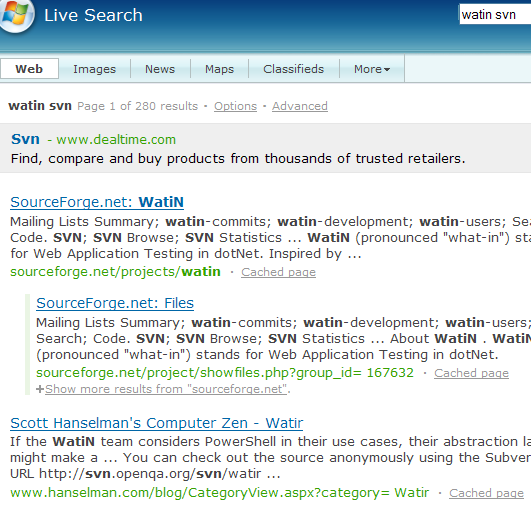Click the ad text "Find, compare and buy products"
Viewport: 531px width, 511px height.
(118, 158)
